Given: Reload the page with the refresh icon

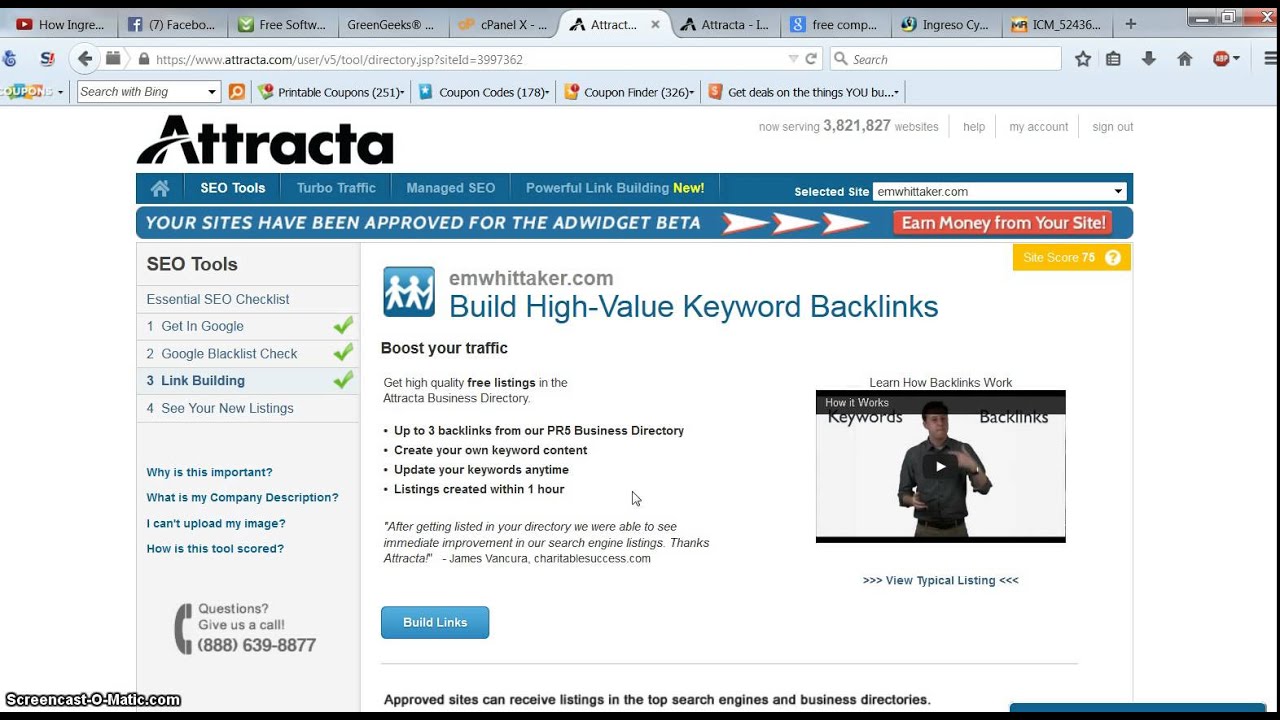Looking at the screenshot, I should (811, 59).
